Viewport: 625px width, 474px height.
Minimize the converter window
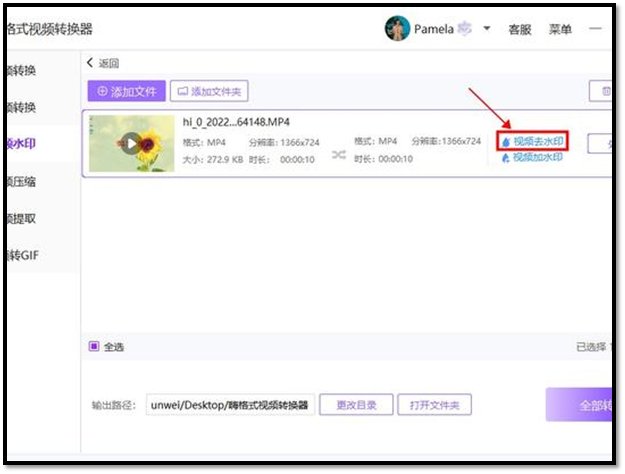click(595, 29)
